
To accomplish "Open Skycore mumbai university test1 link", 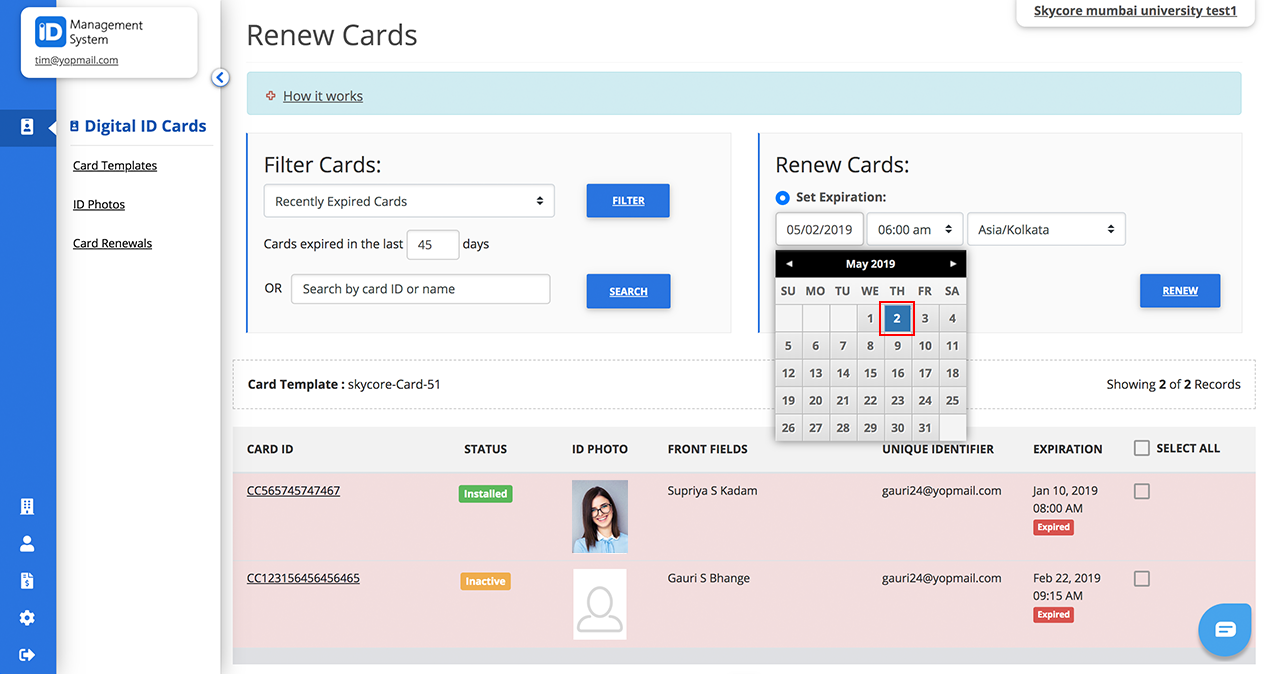I will [1135, 11].
